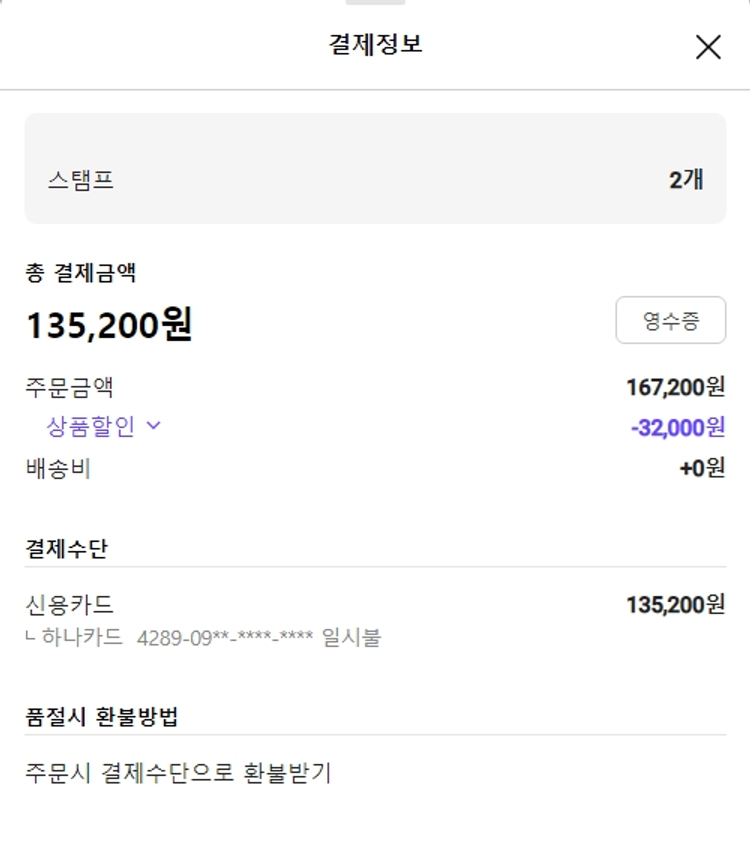Click the 결제수단 section heading

(66, 548)
